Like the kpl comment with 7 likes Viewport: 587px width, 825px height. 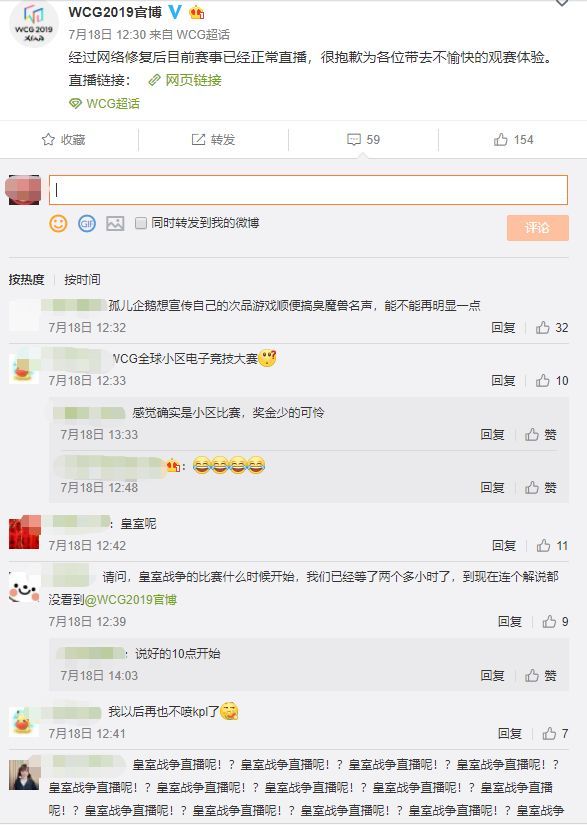555,733
